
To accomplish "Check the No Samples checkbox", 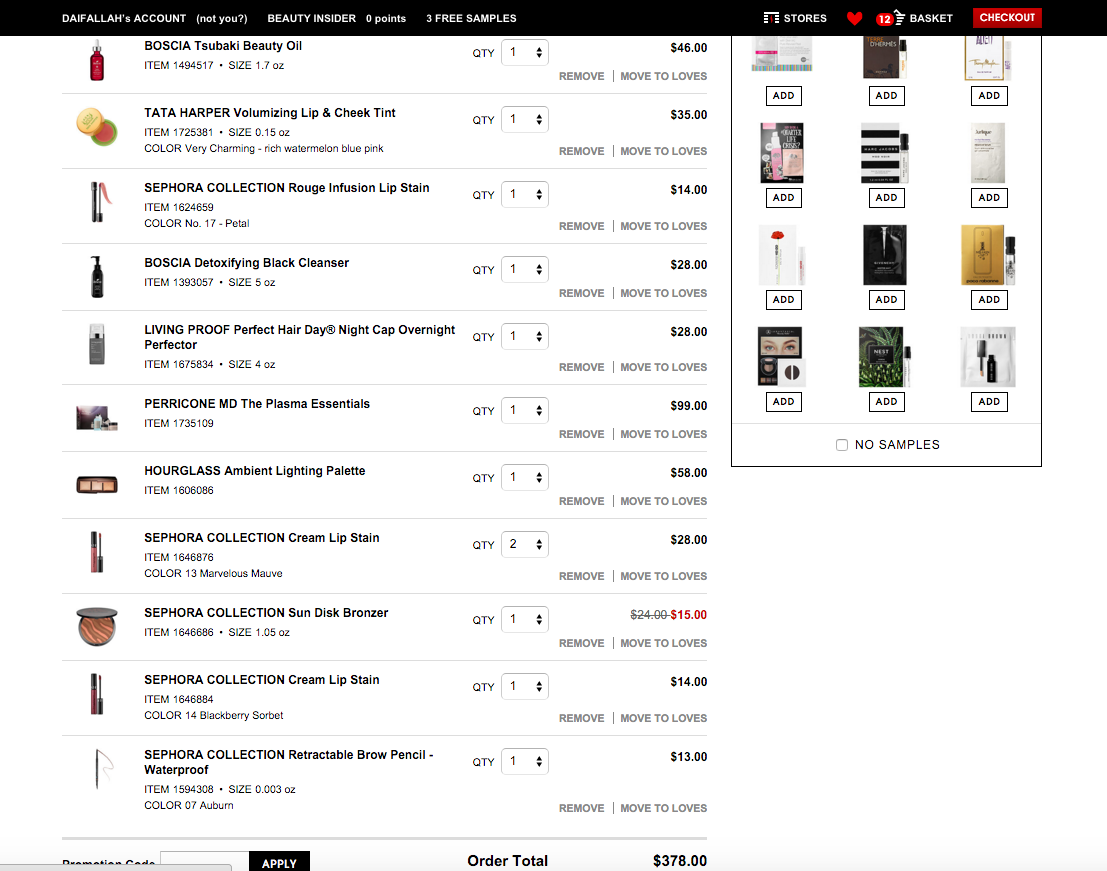I will [842, 445].
